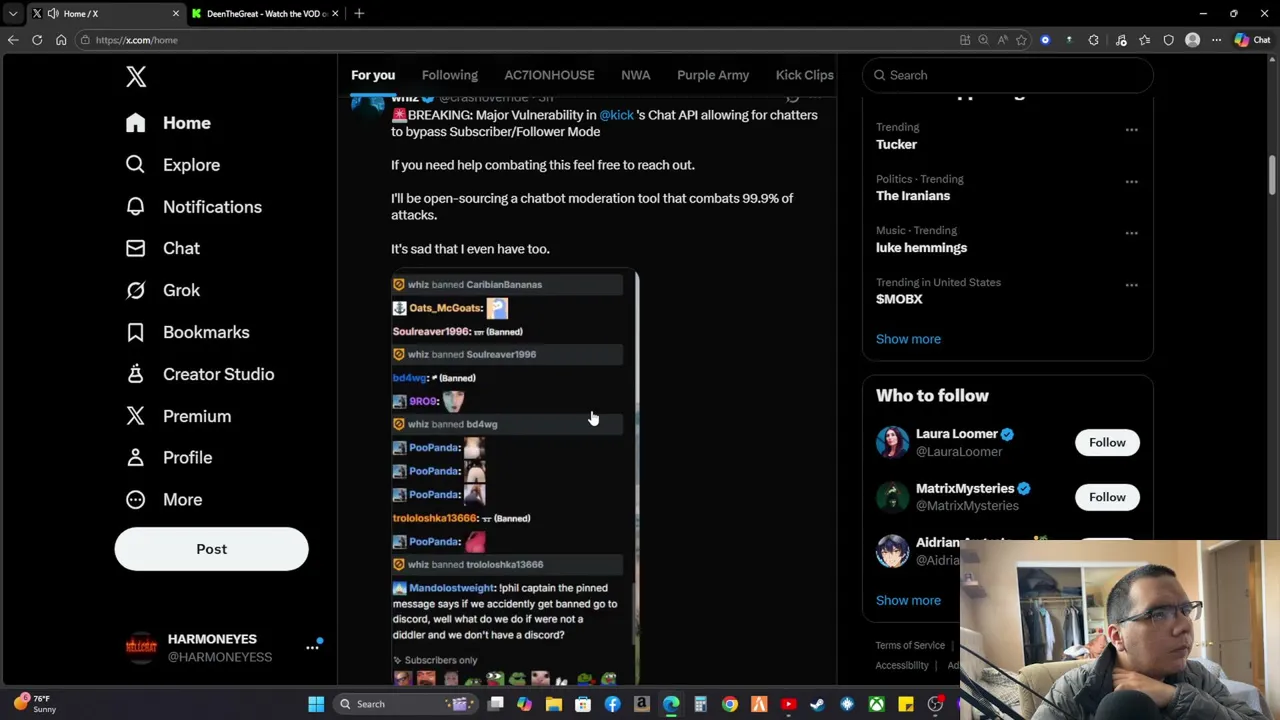Follow MatrixMysteries
Image resolution: width=1280 pixels, height=720 pixels.
[x=1107, y=497]
